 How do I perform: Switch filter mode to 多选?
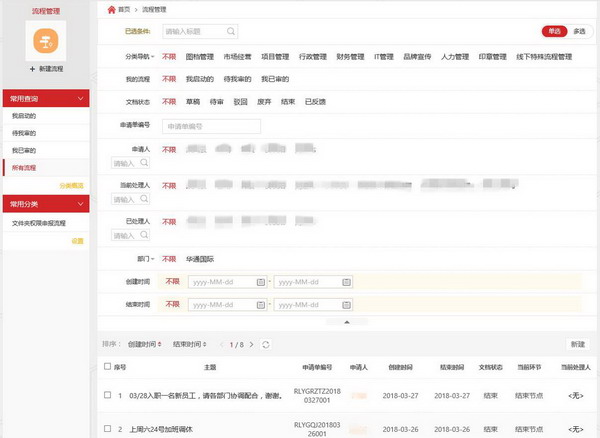click(579, 31)
